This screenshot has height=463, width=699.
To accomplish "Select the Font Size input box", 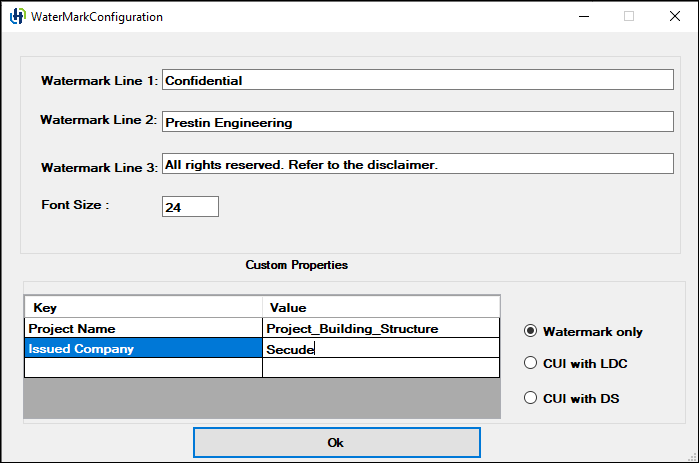I will point(189,207).
